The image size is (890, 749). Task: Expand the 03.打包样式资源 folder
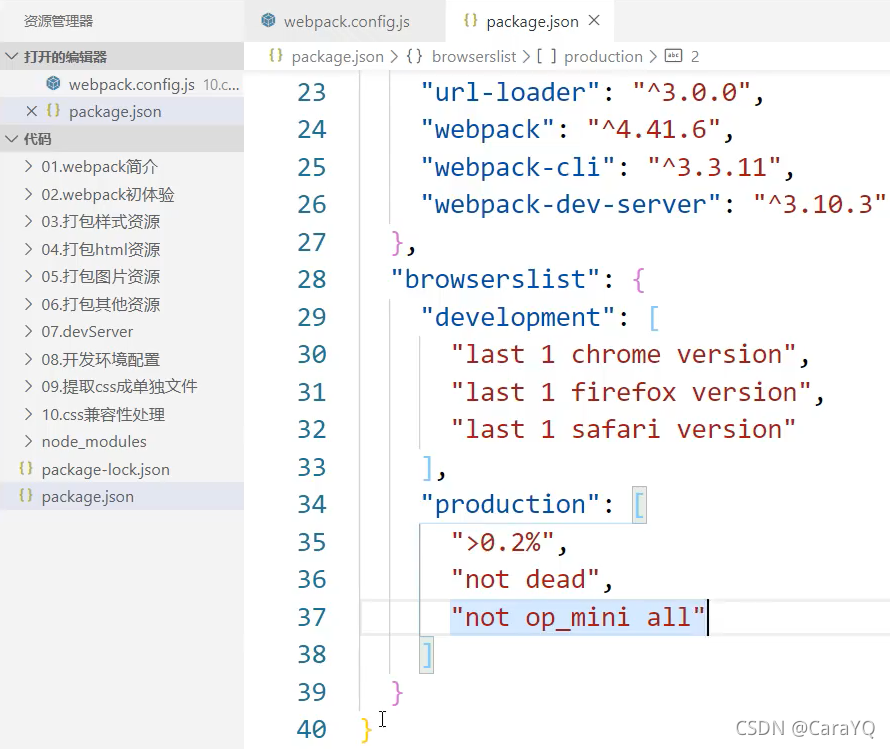[x=122, y=222]
